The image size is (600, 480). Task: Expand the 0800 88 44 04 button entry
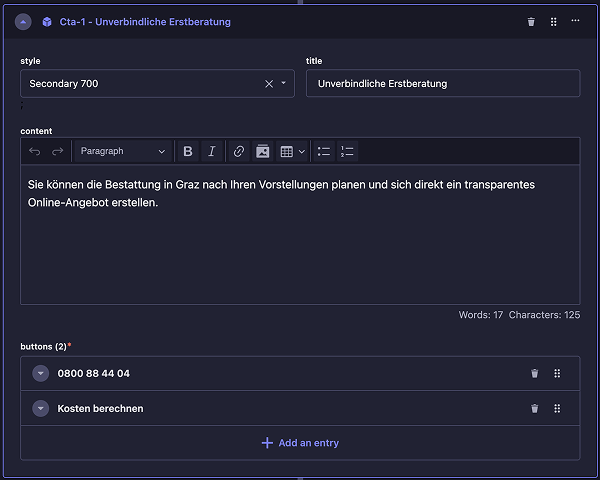pyautogui.click(x=41, y=373)
